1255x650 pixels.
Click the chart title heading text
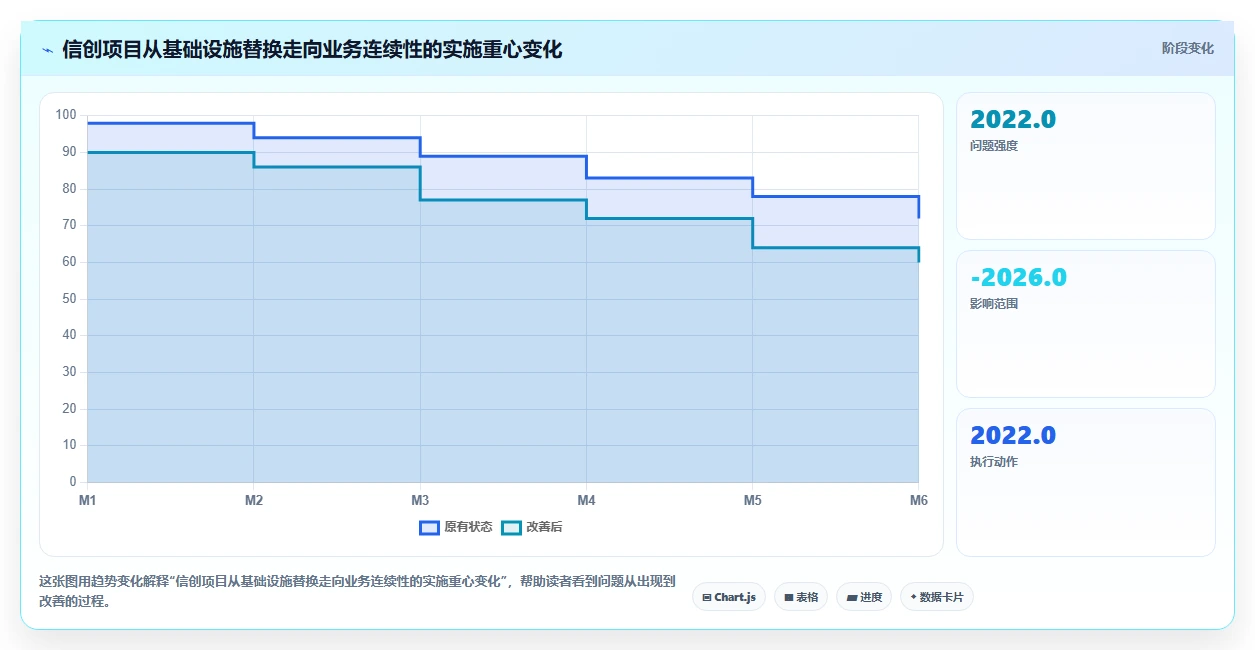(x=312, y=49)
